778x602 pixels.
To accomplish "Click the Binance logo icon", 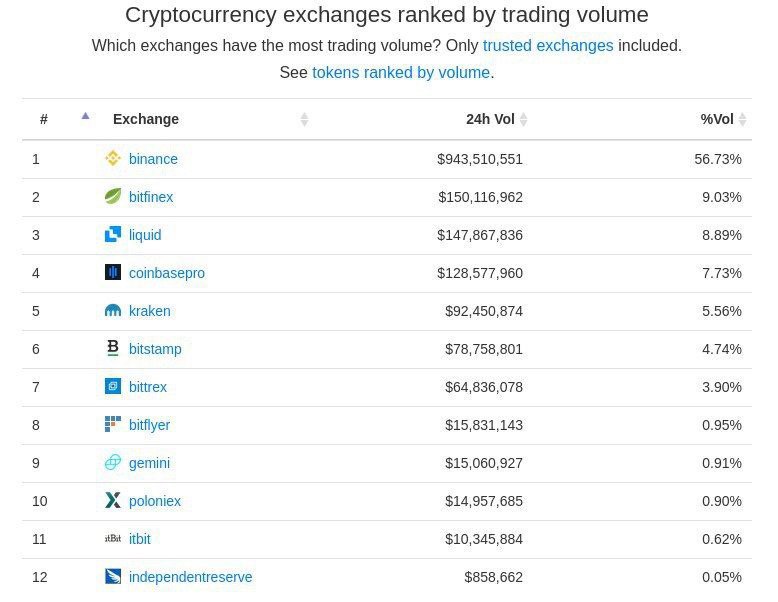I will click(113, 158).
